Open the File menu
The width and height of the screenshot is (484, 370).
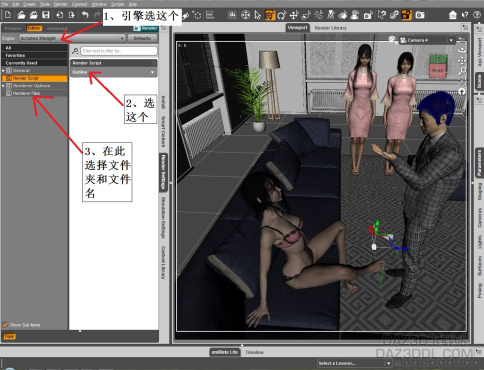click(5, 4)
